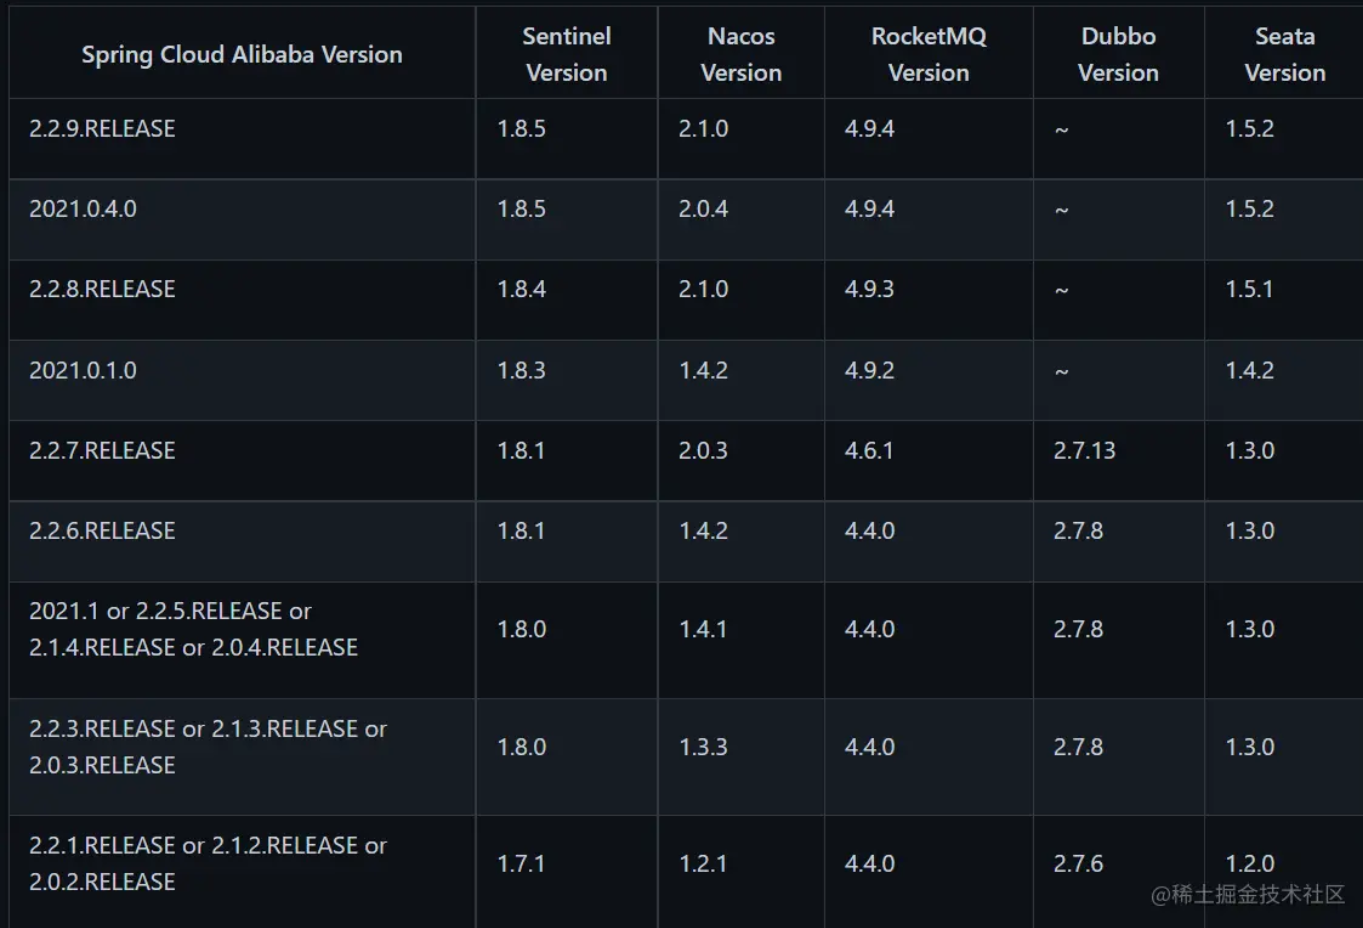Image resolution: width=1363 pixels, height=928 pixels.
Task: Select the 2021.0.1.0 version cell
Action: 83,370
